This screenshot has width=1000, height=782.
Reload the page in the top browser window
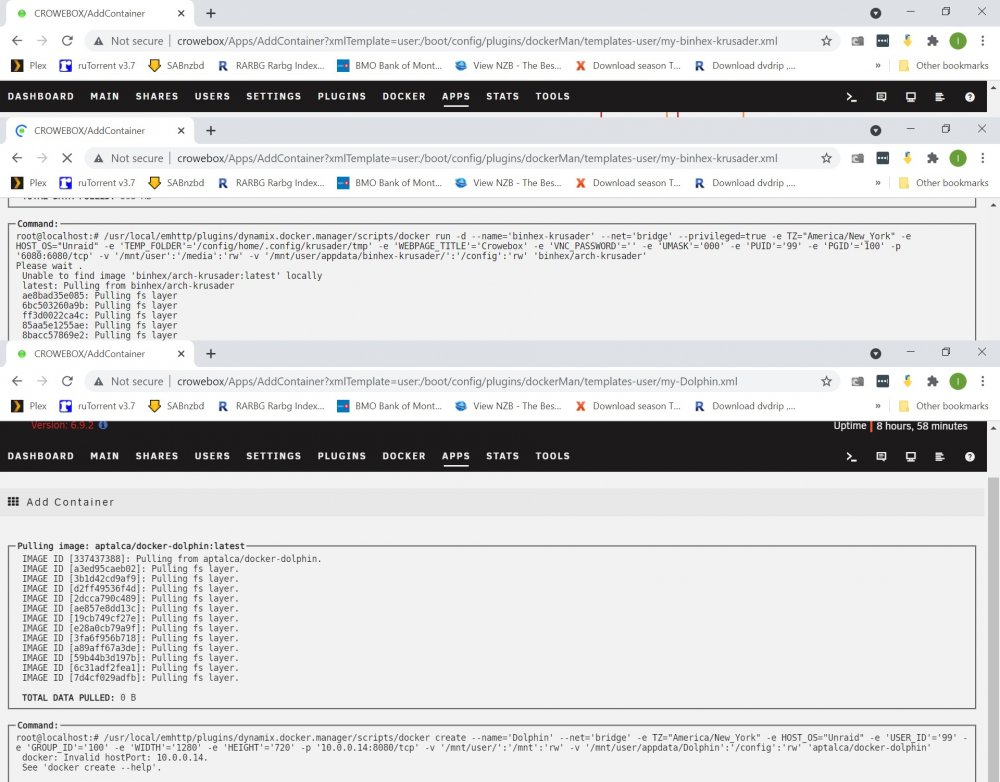pos(67,41)
